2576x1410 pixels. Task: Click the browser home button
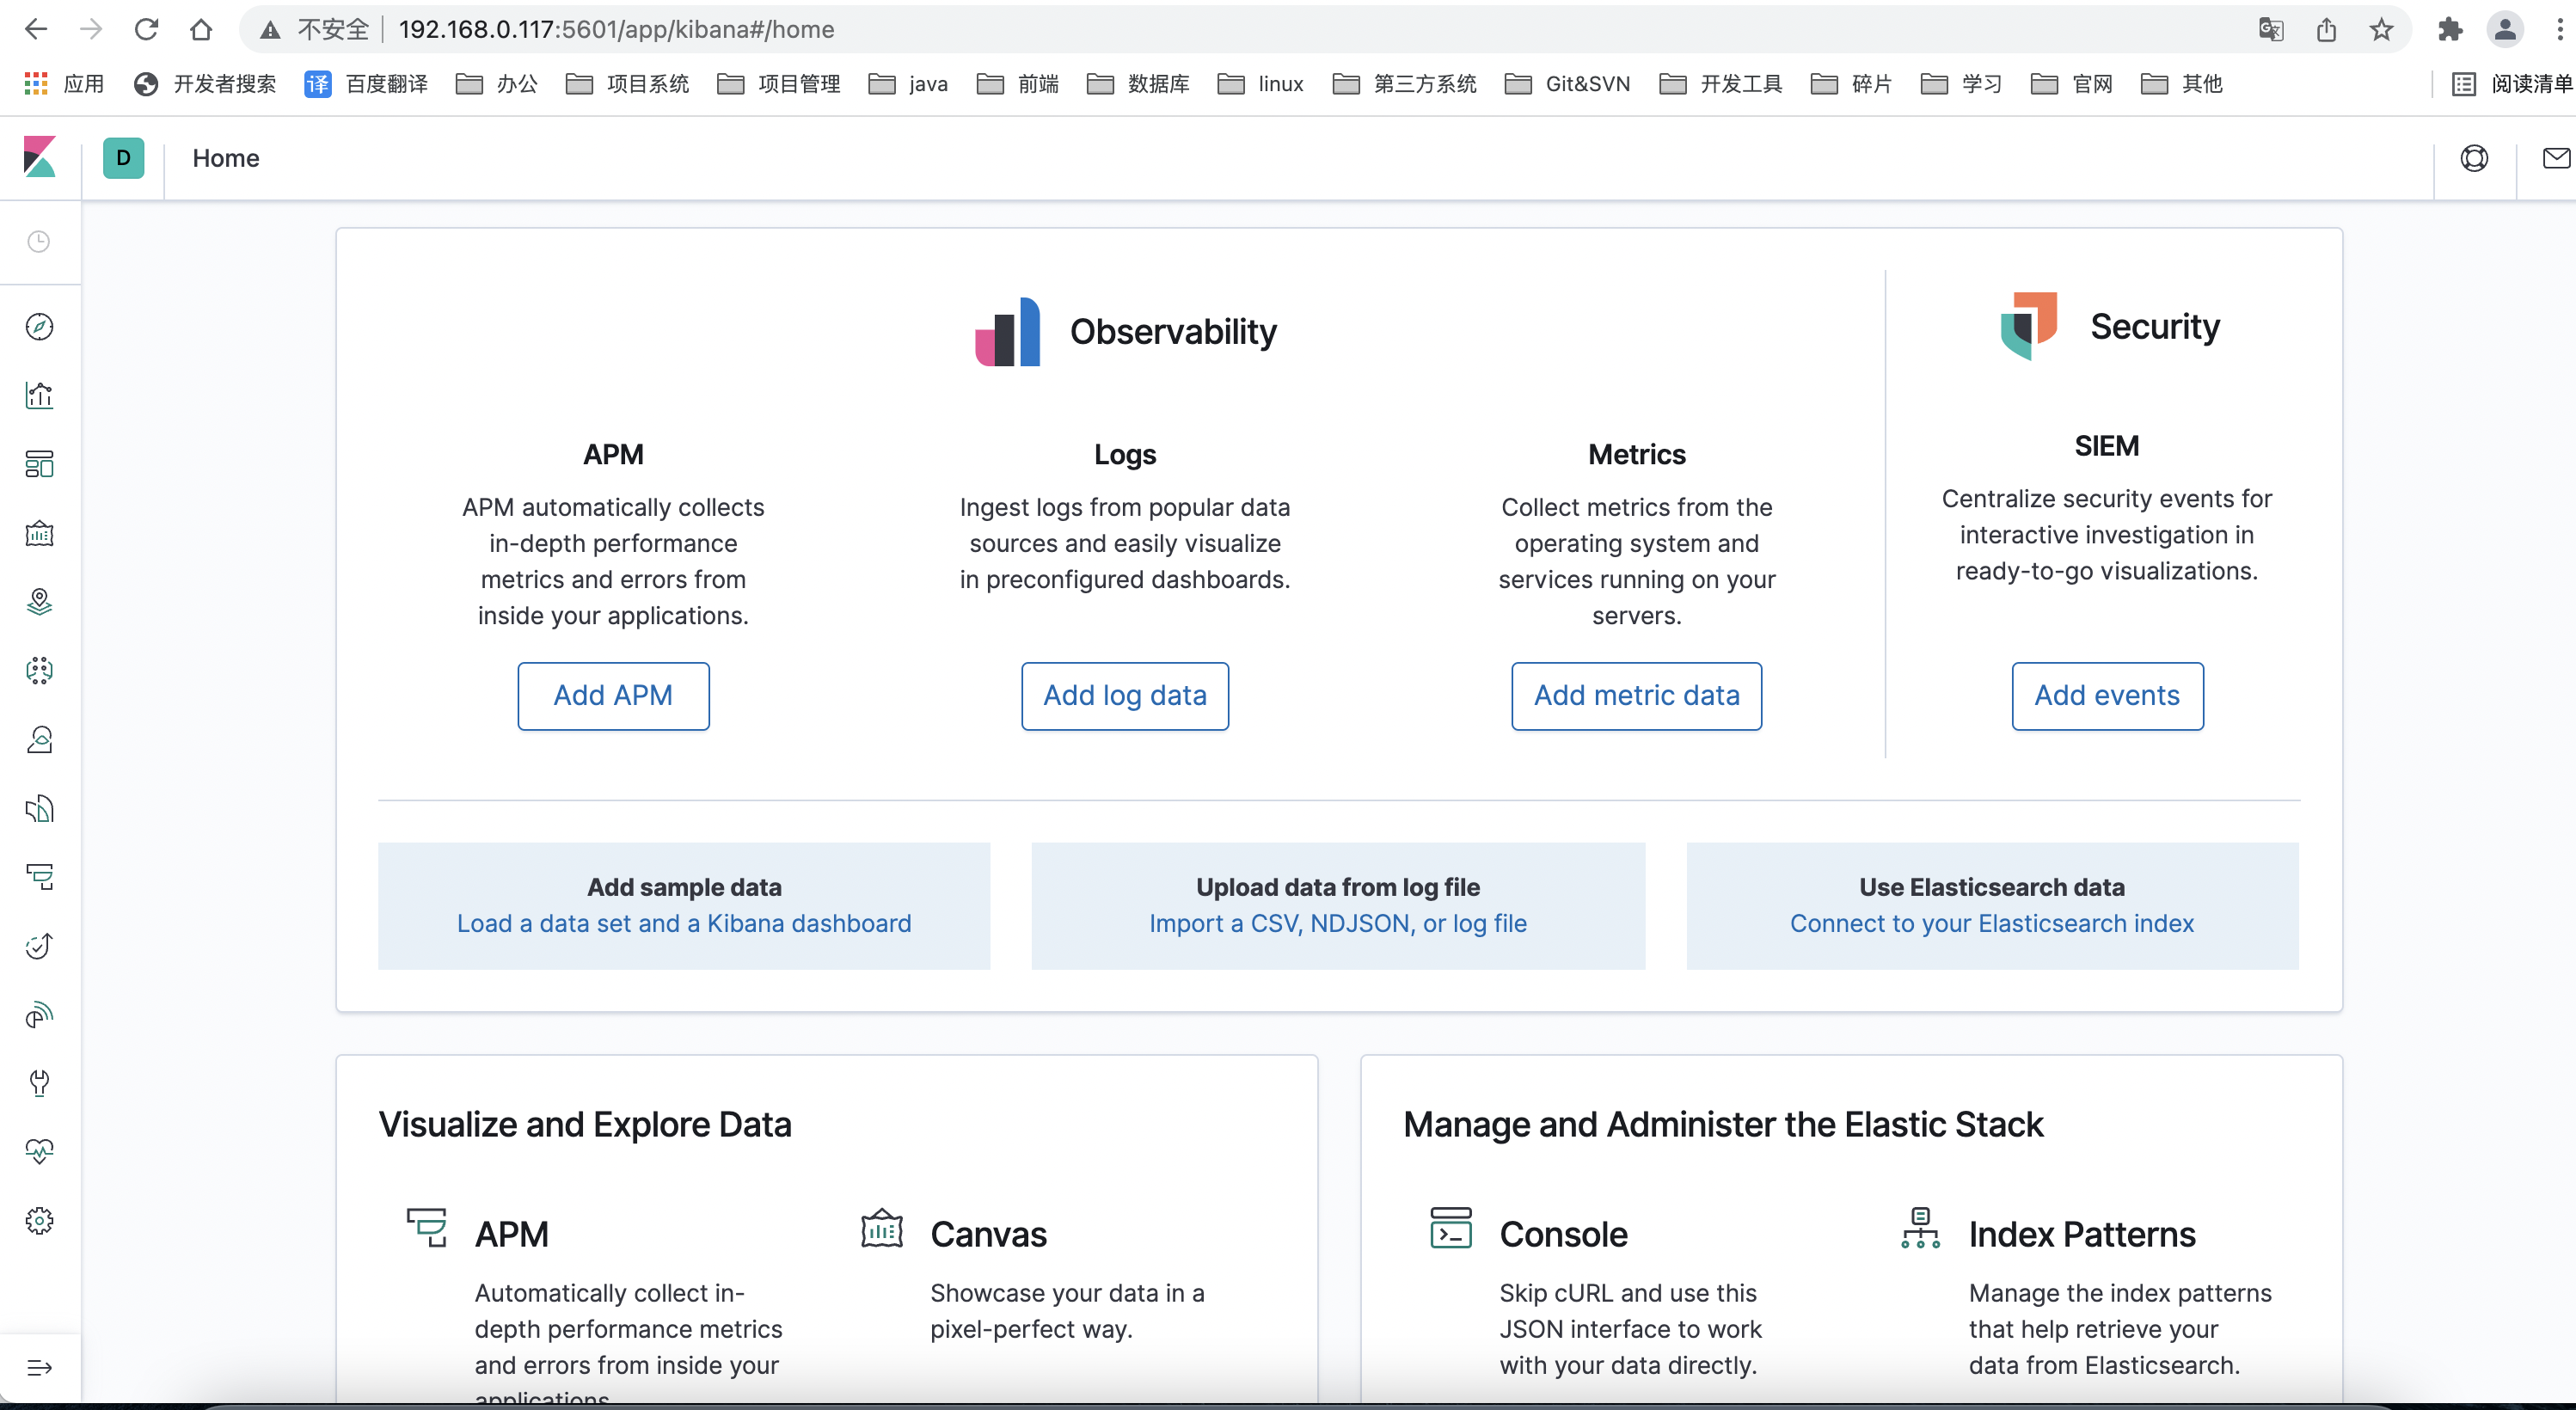pos(201,30)
